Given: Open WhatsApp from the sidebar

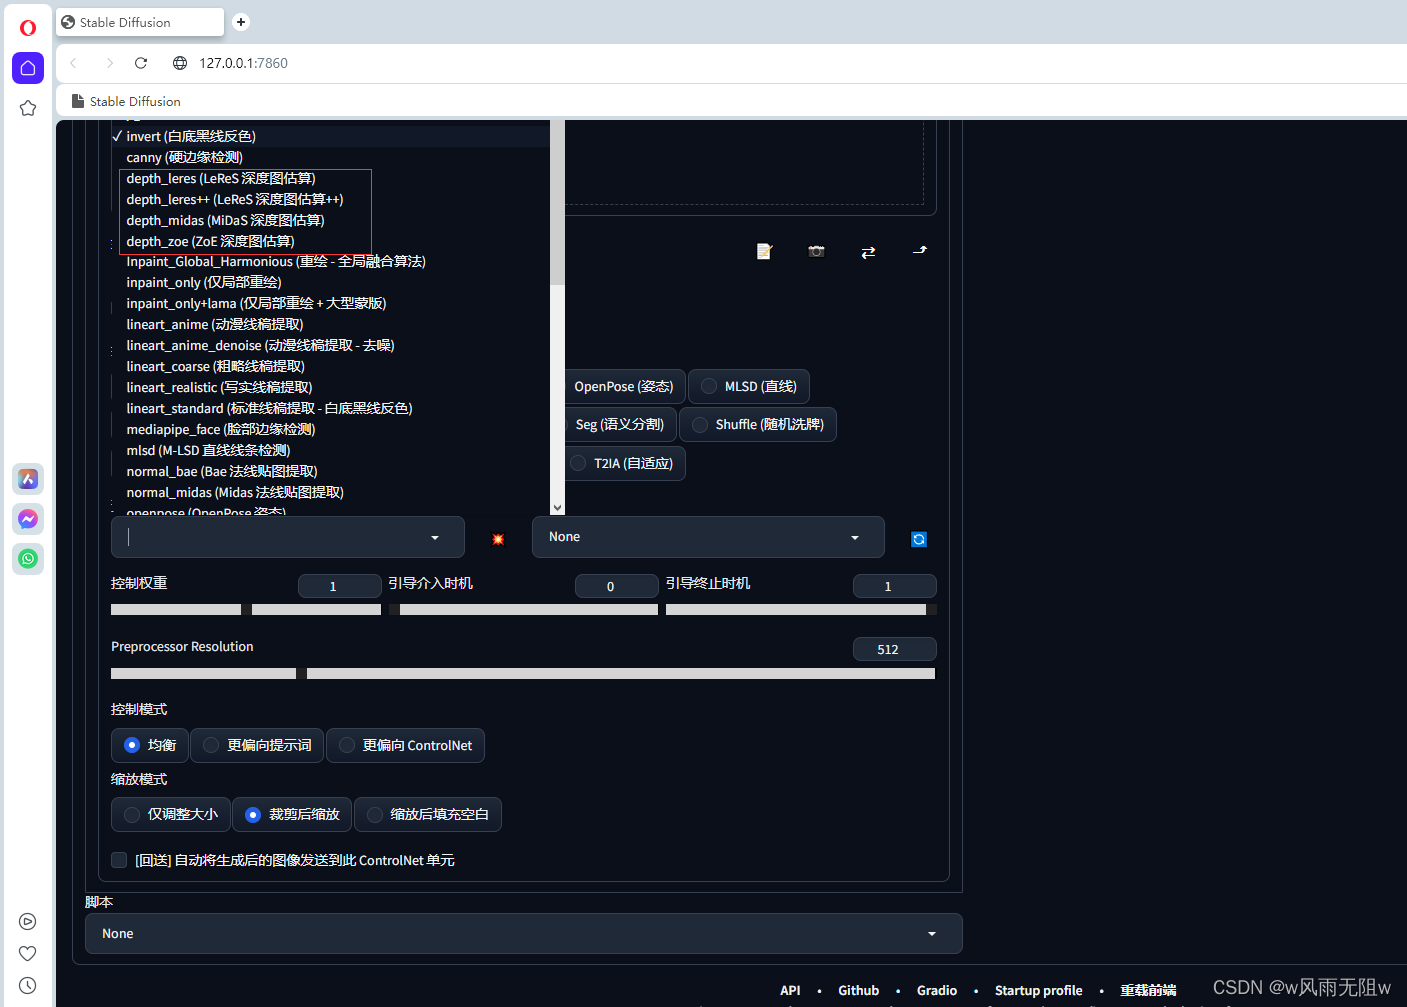Looking at the screenshot, I should click(x=28, y=559).
